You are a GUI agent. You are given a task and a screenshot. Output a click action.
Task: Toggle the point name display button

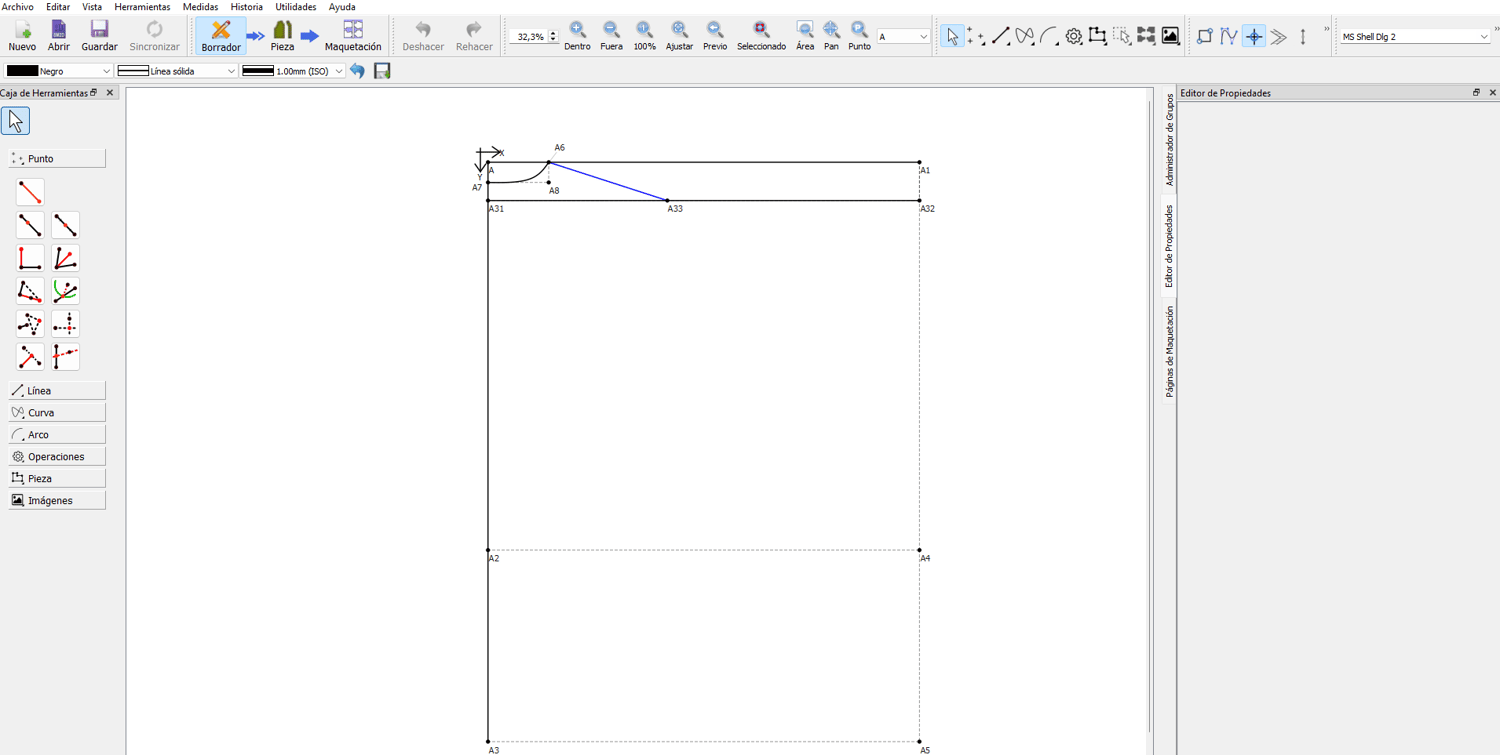point(1205,37)
